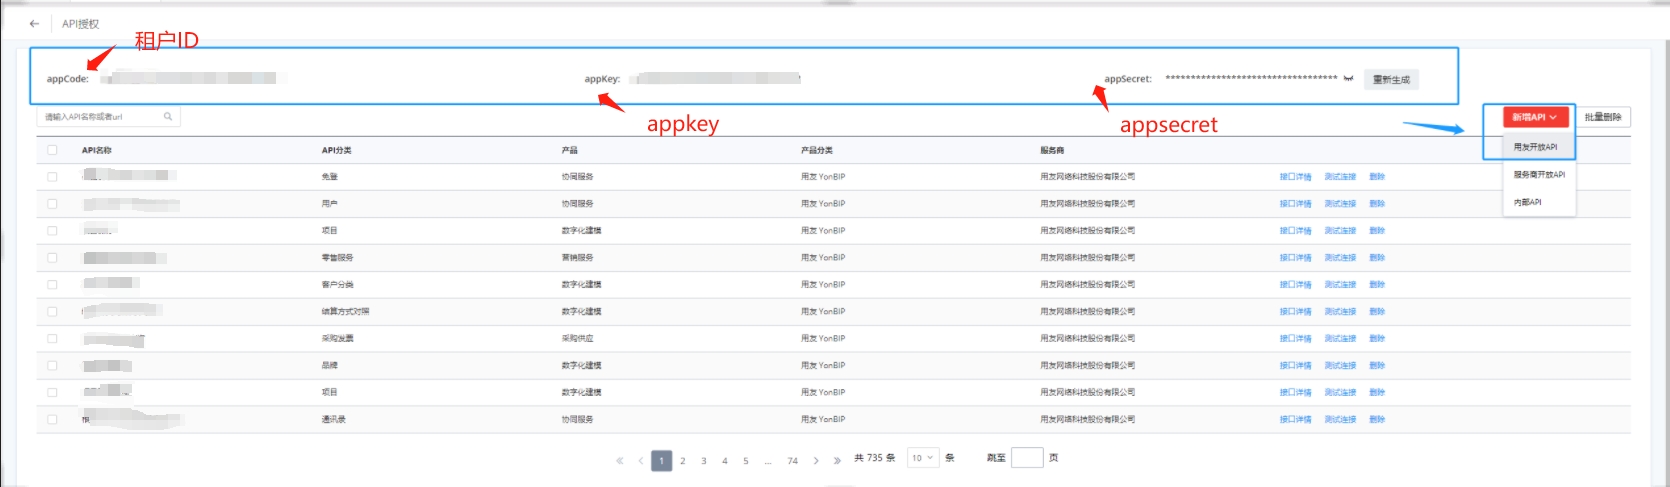Jump to last page using double-right arrows
Image resolution: width=1670 pixels, height=487 pixels.
click(x=837, y=461)
